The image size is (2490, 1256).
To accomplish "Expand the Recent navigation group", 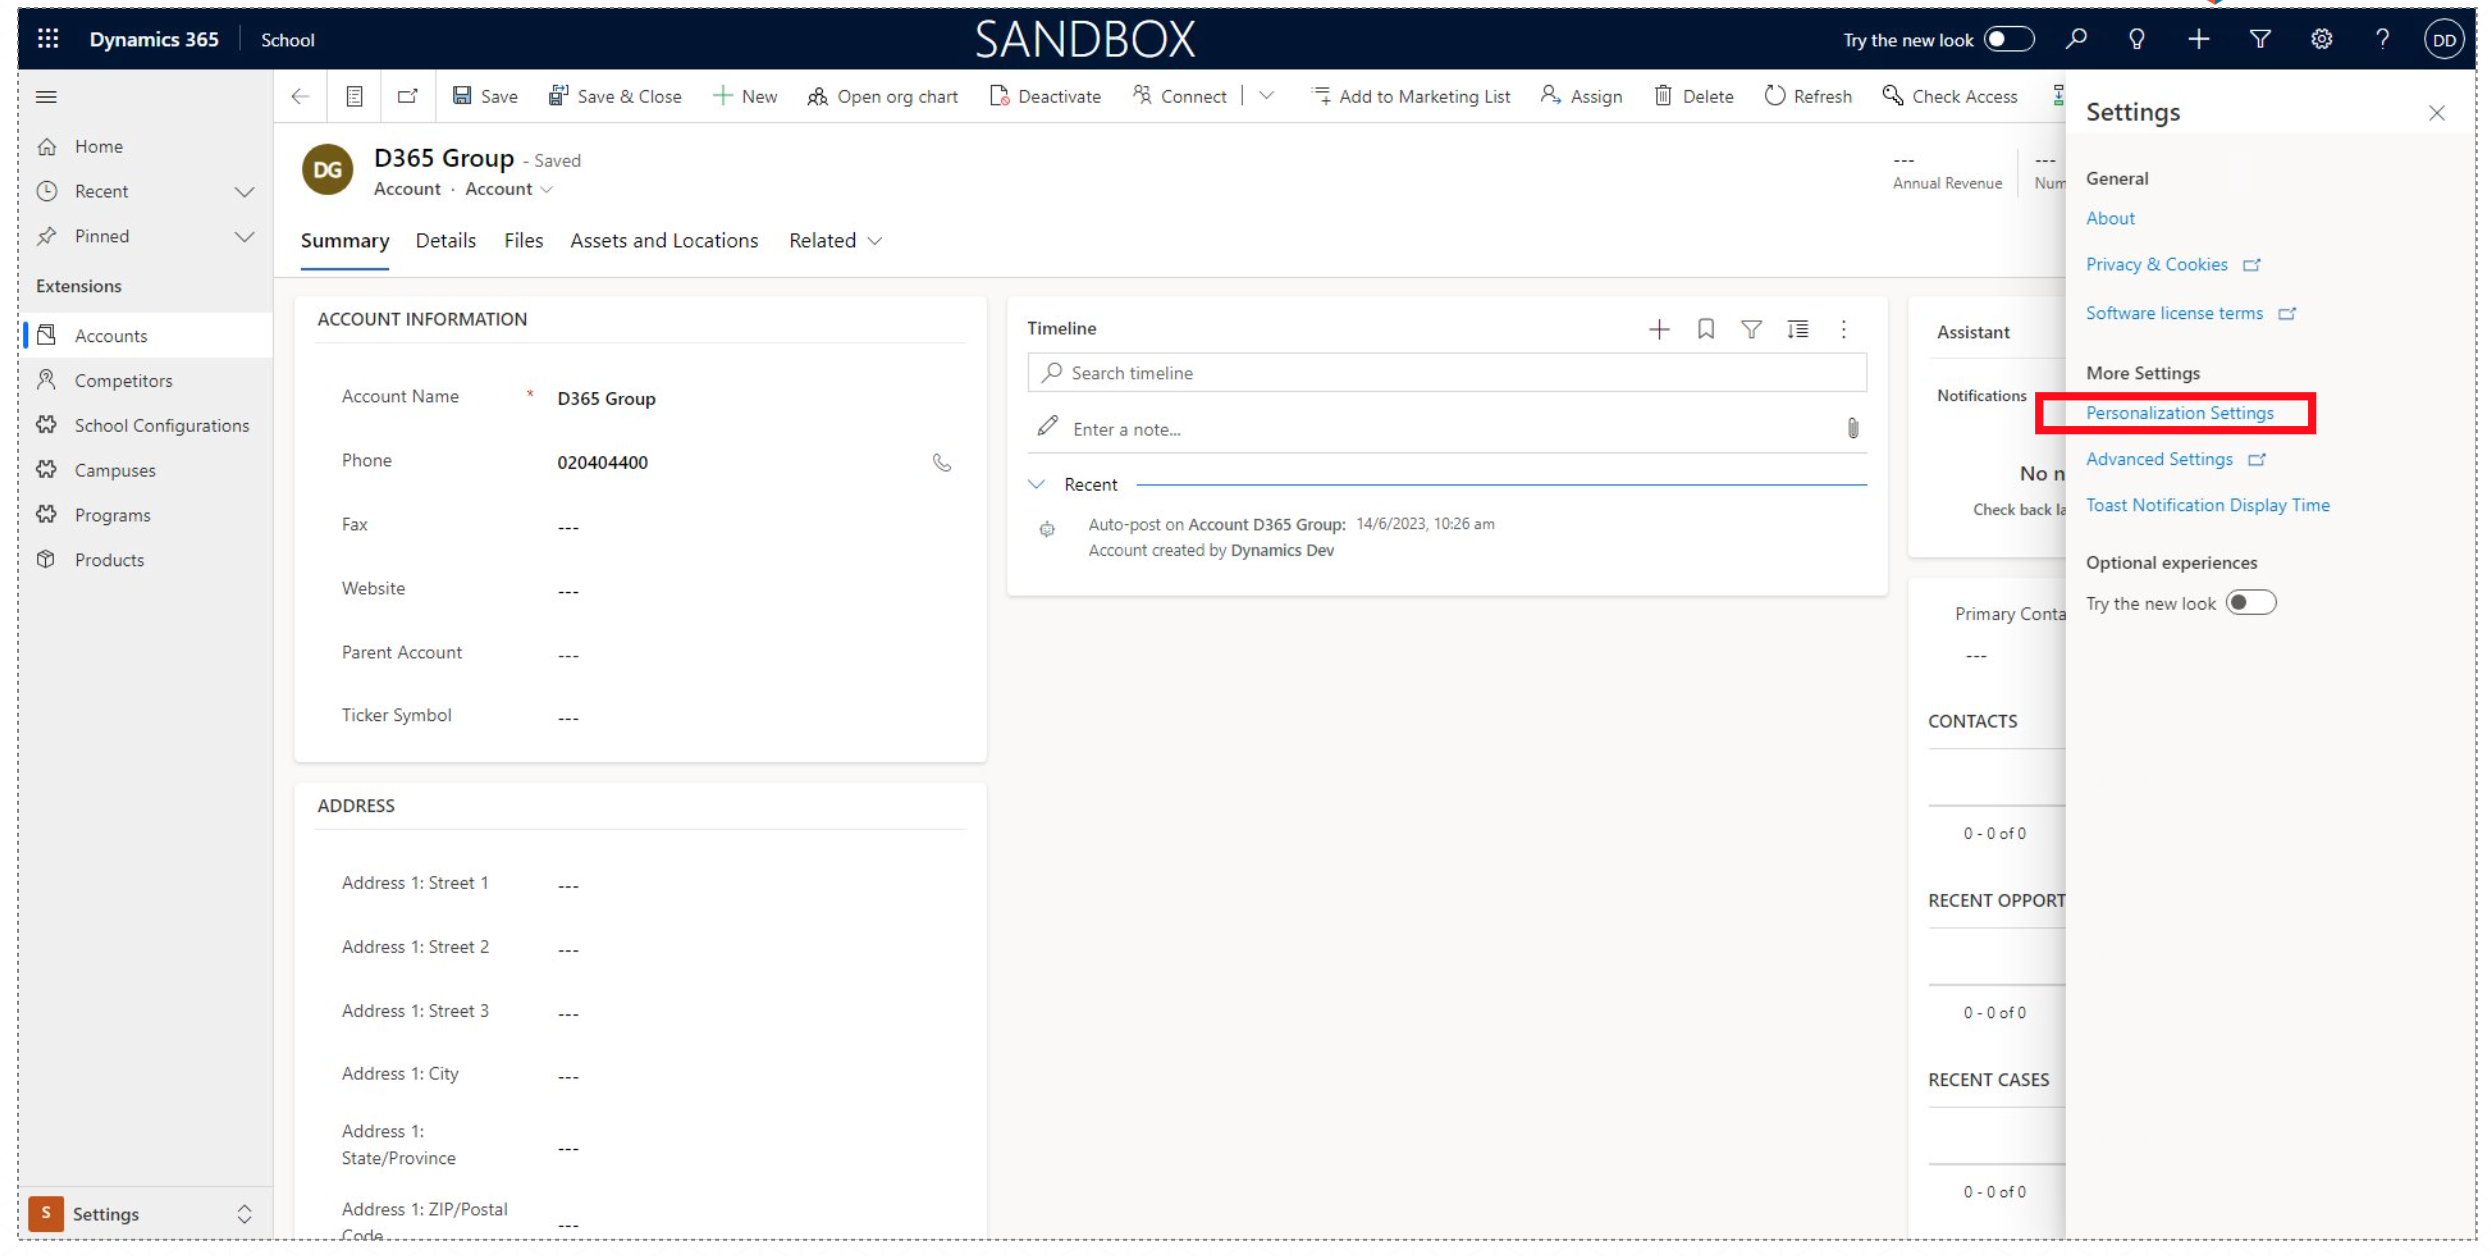I will click(x=244, y=191).
